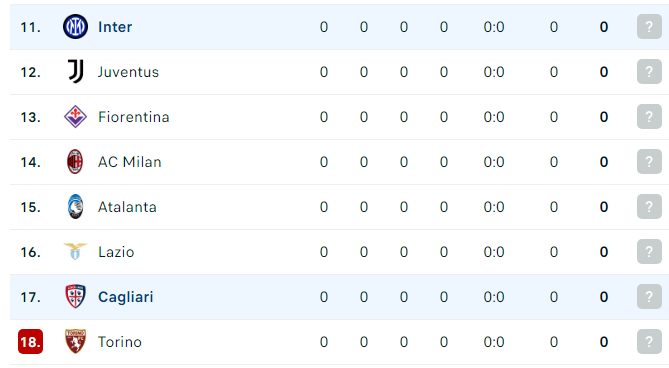Image resolution: width=669 pixels, height=368 pixels.
Task: Open the Cagliari team link
Action: 125,297
